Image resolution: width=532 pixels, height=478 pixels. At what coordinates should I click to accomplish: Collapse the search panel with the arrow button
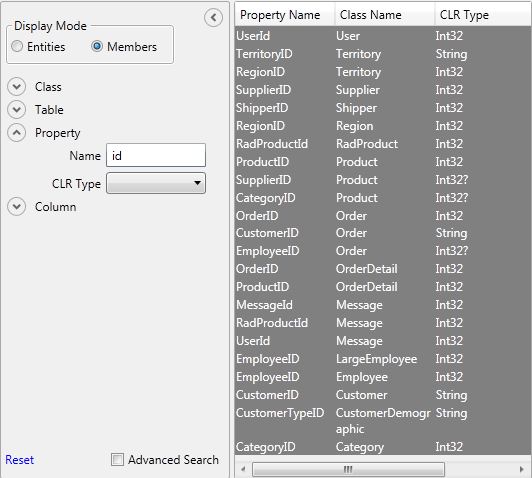pos(213,17)
